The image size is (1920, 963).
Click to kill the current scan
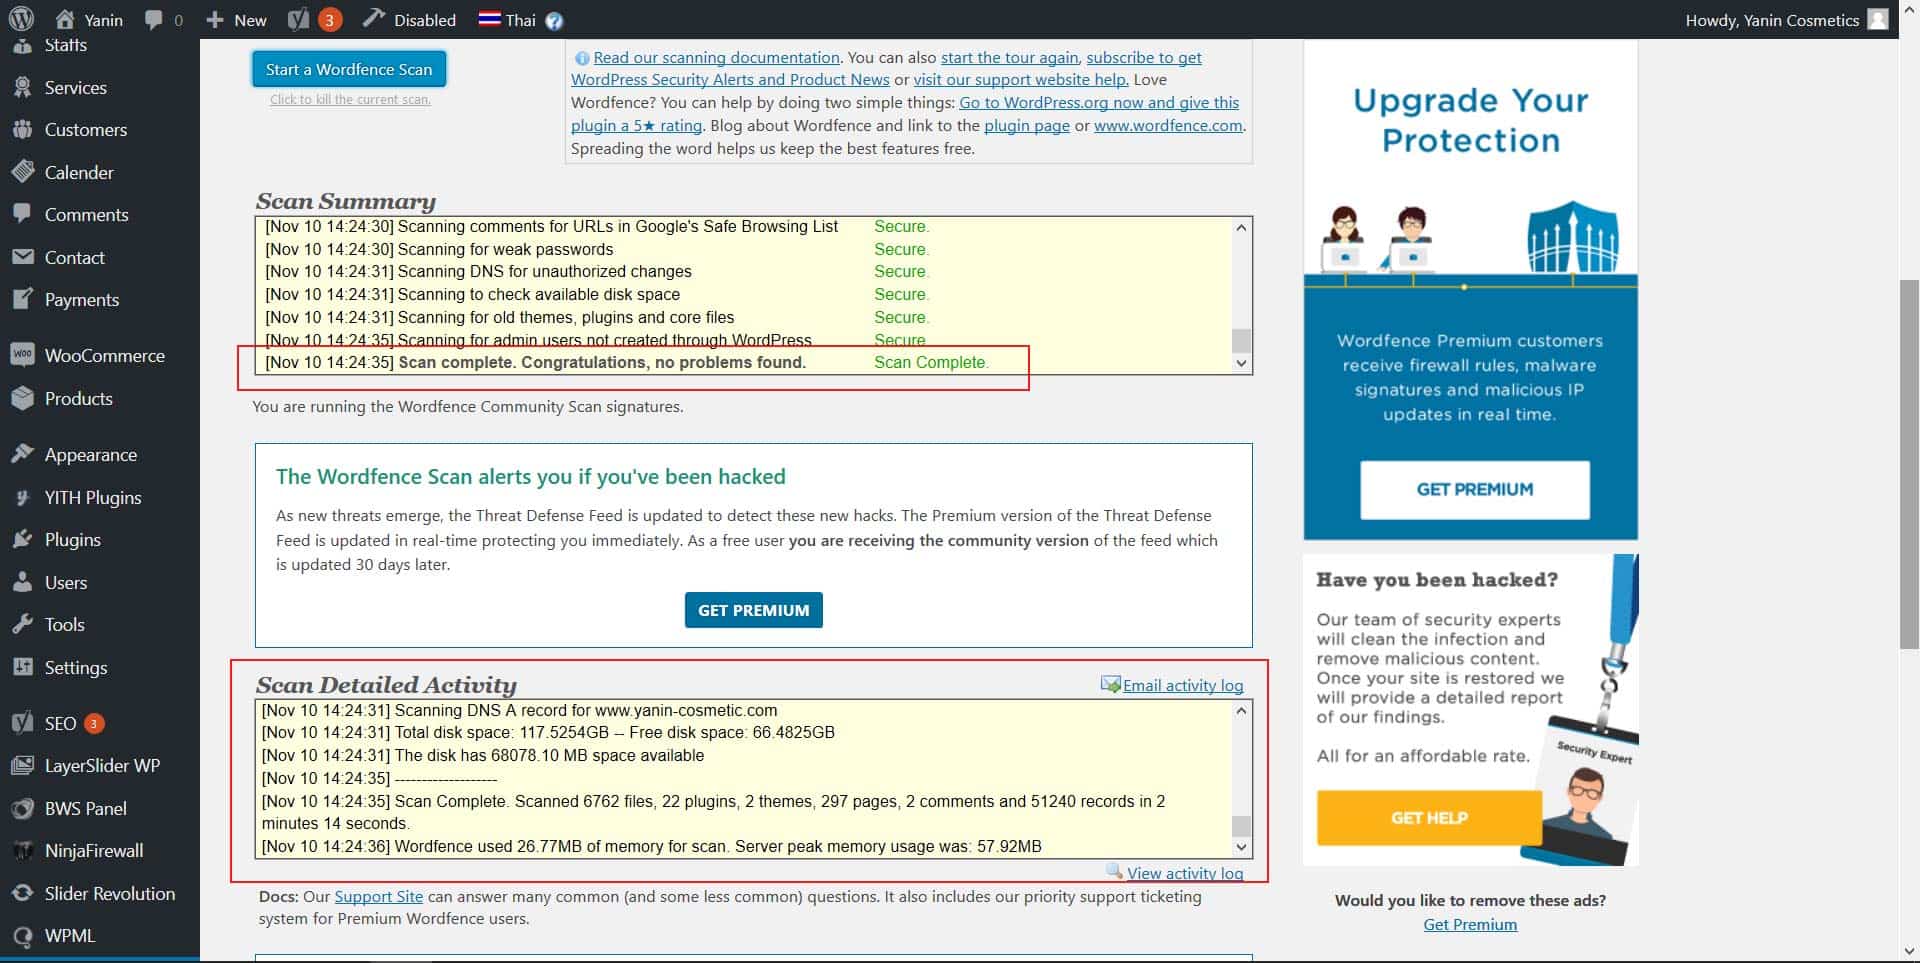350,99
